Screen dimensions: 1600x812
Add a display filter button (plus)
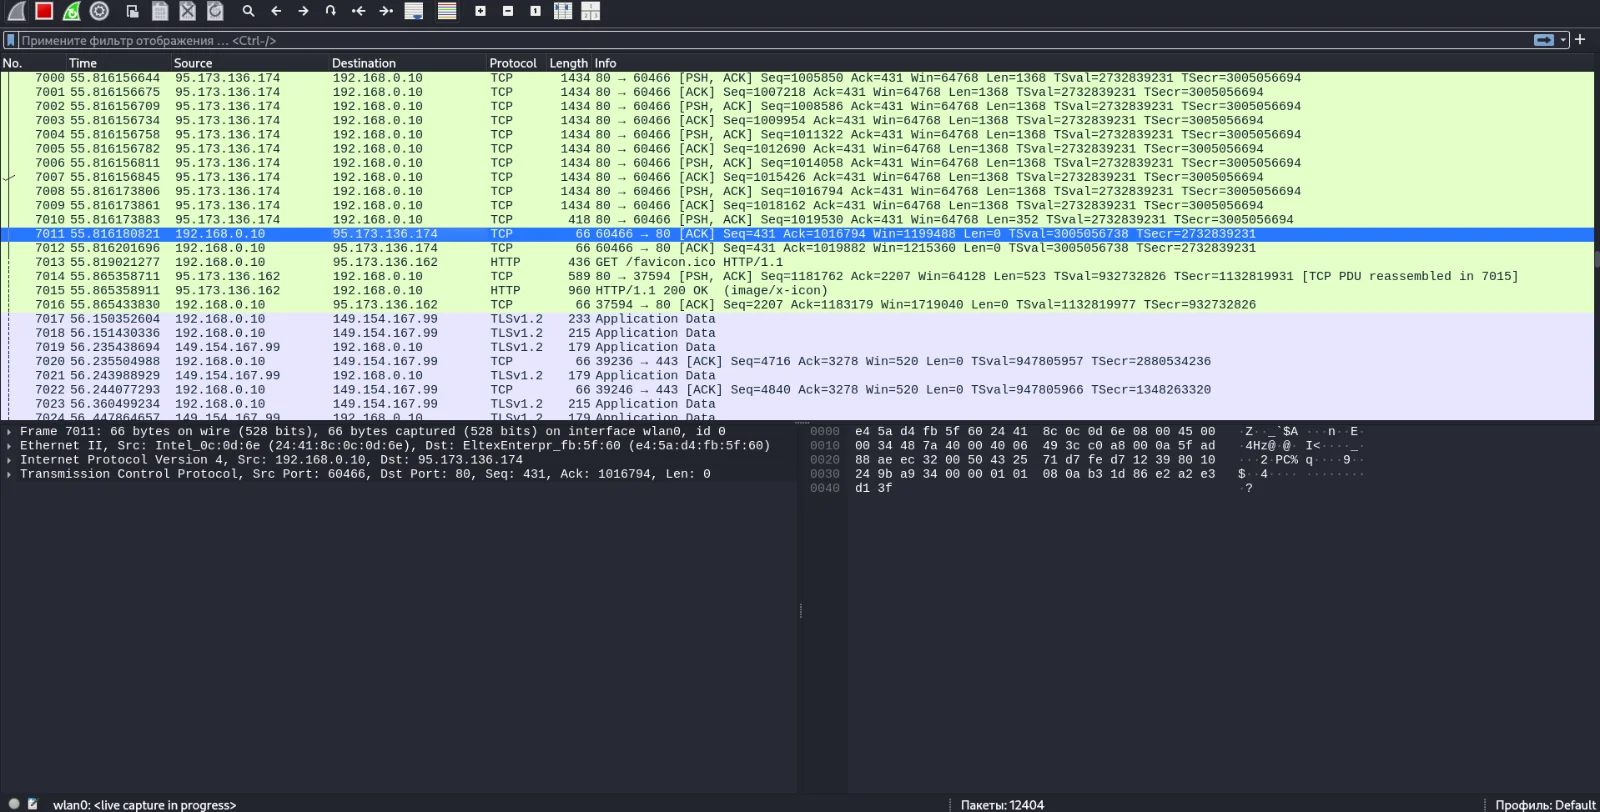pyautogui.click(x=1580, y=40)
